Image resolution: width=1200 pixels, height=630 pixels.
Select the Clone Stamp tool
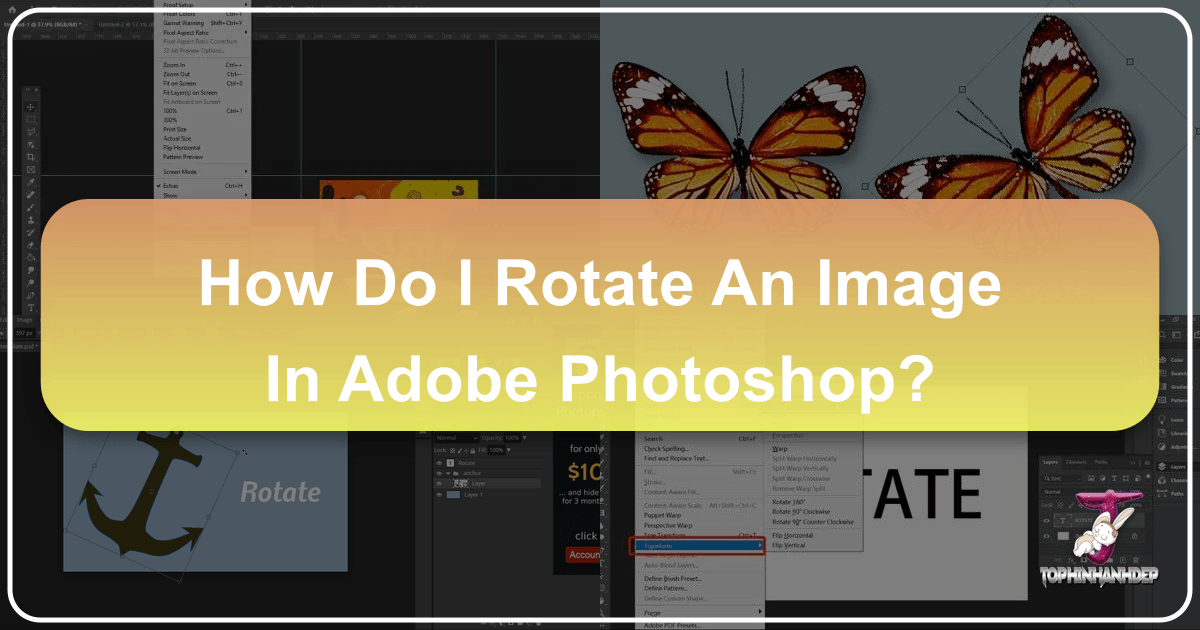[x=31, y=220]
